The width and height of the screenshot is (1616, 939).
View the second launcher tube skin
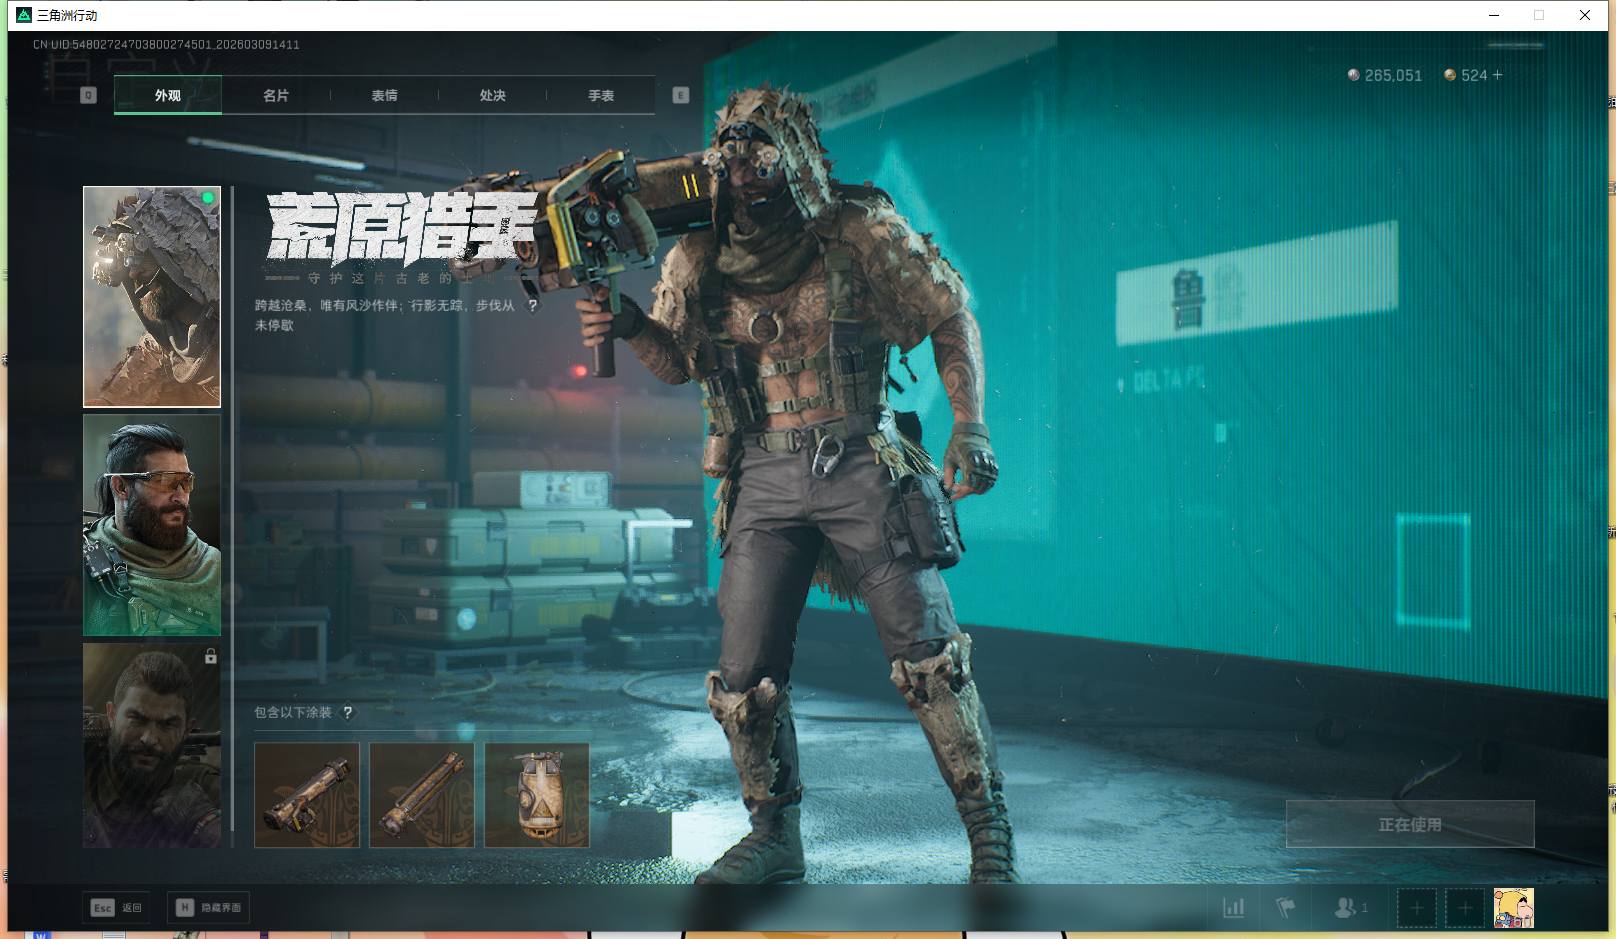tap(422, 795)
